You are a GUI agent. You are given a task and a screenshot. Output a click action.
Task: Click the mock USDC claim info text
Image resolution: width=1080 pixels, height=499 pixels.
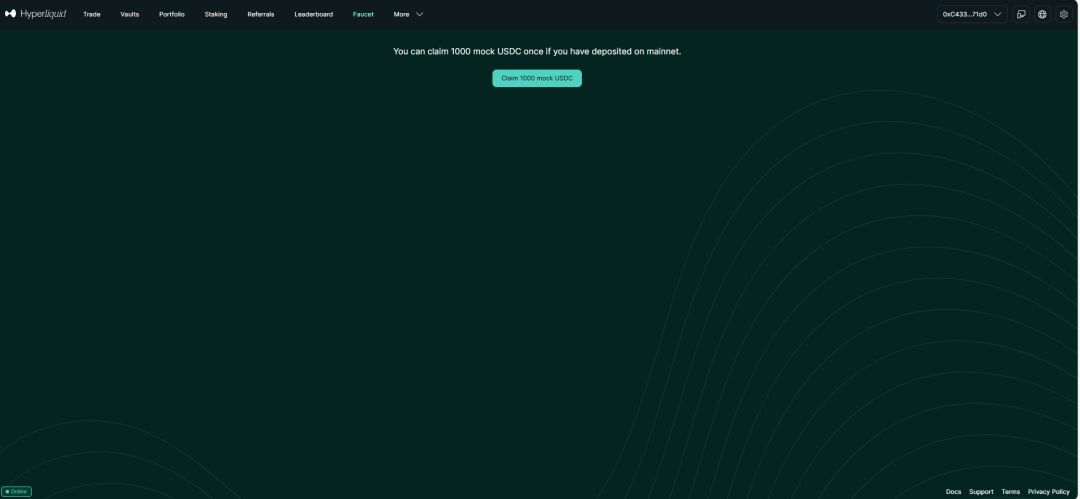click(537, 52)
